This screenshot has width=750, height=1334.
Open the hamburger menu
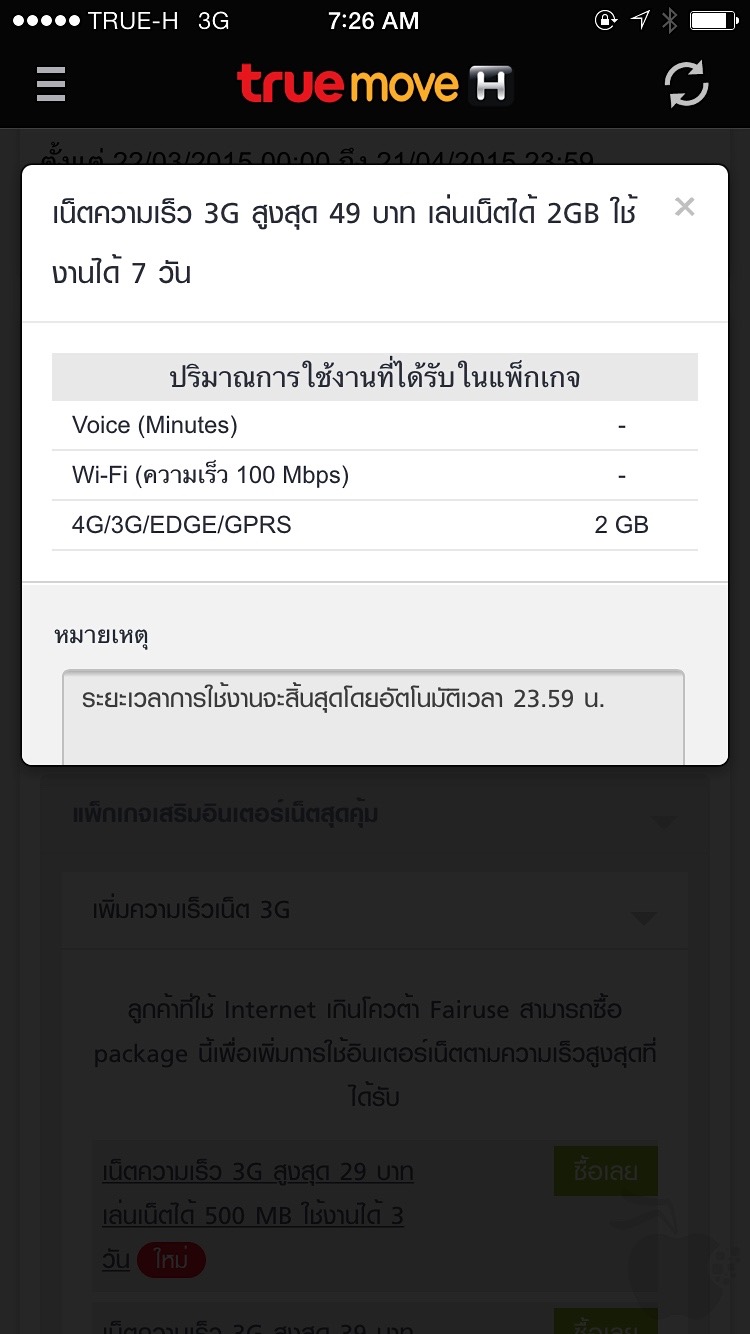click(51, 84)
